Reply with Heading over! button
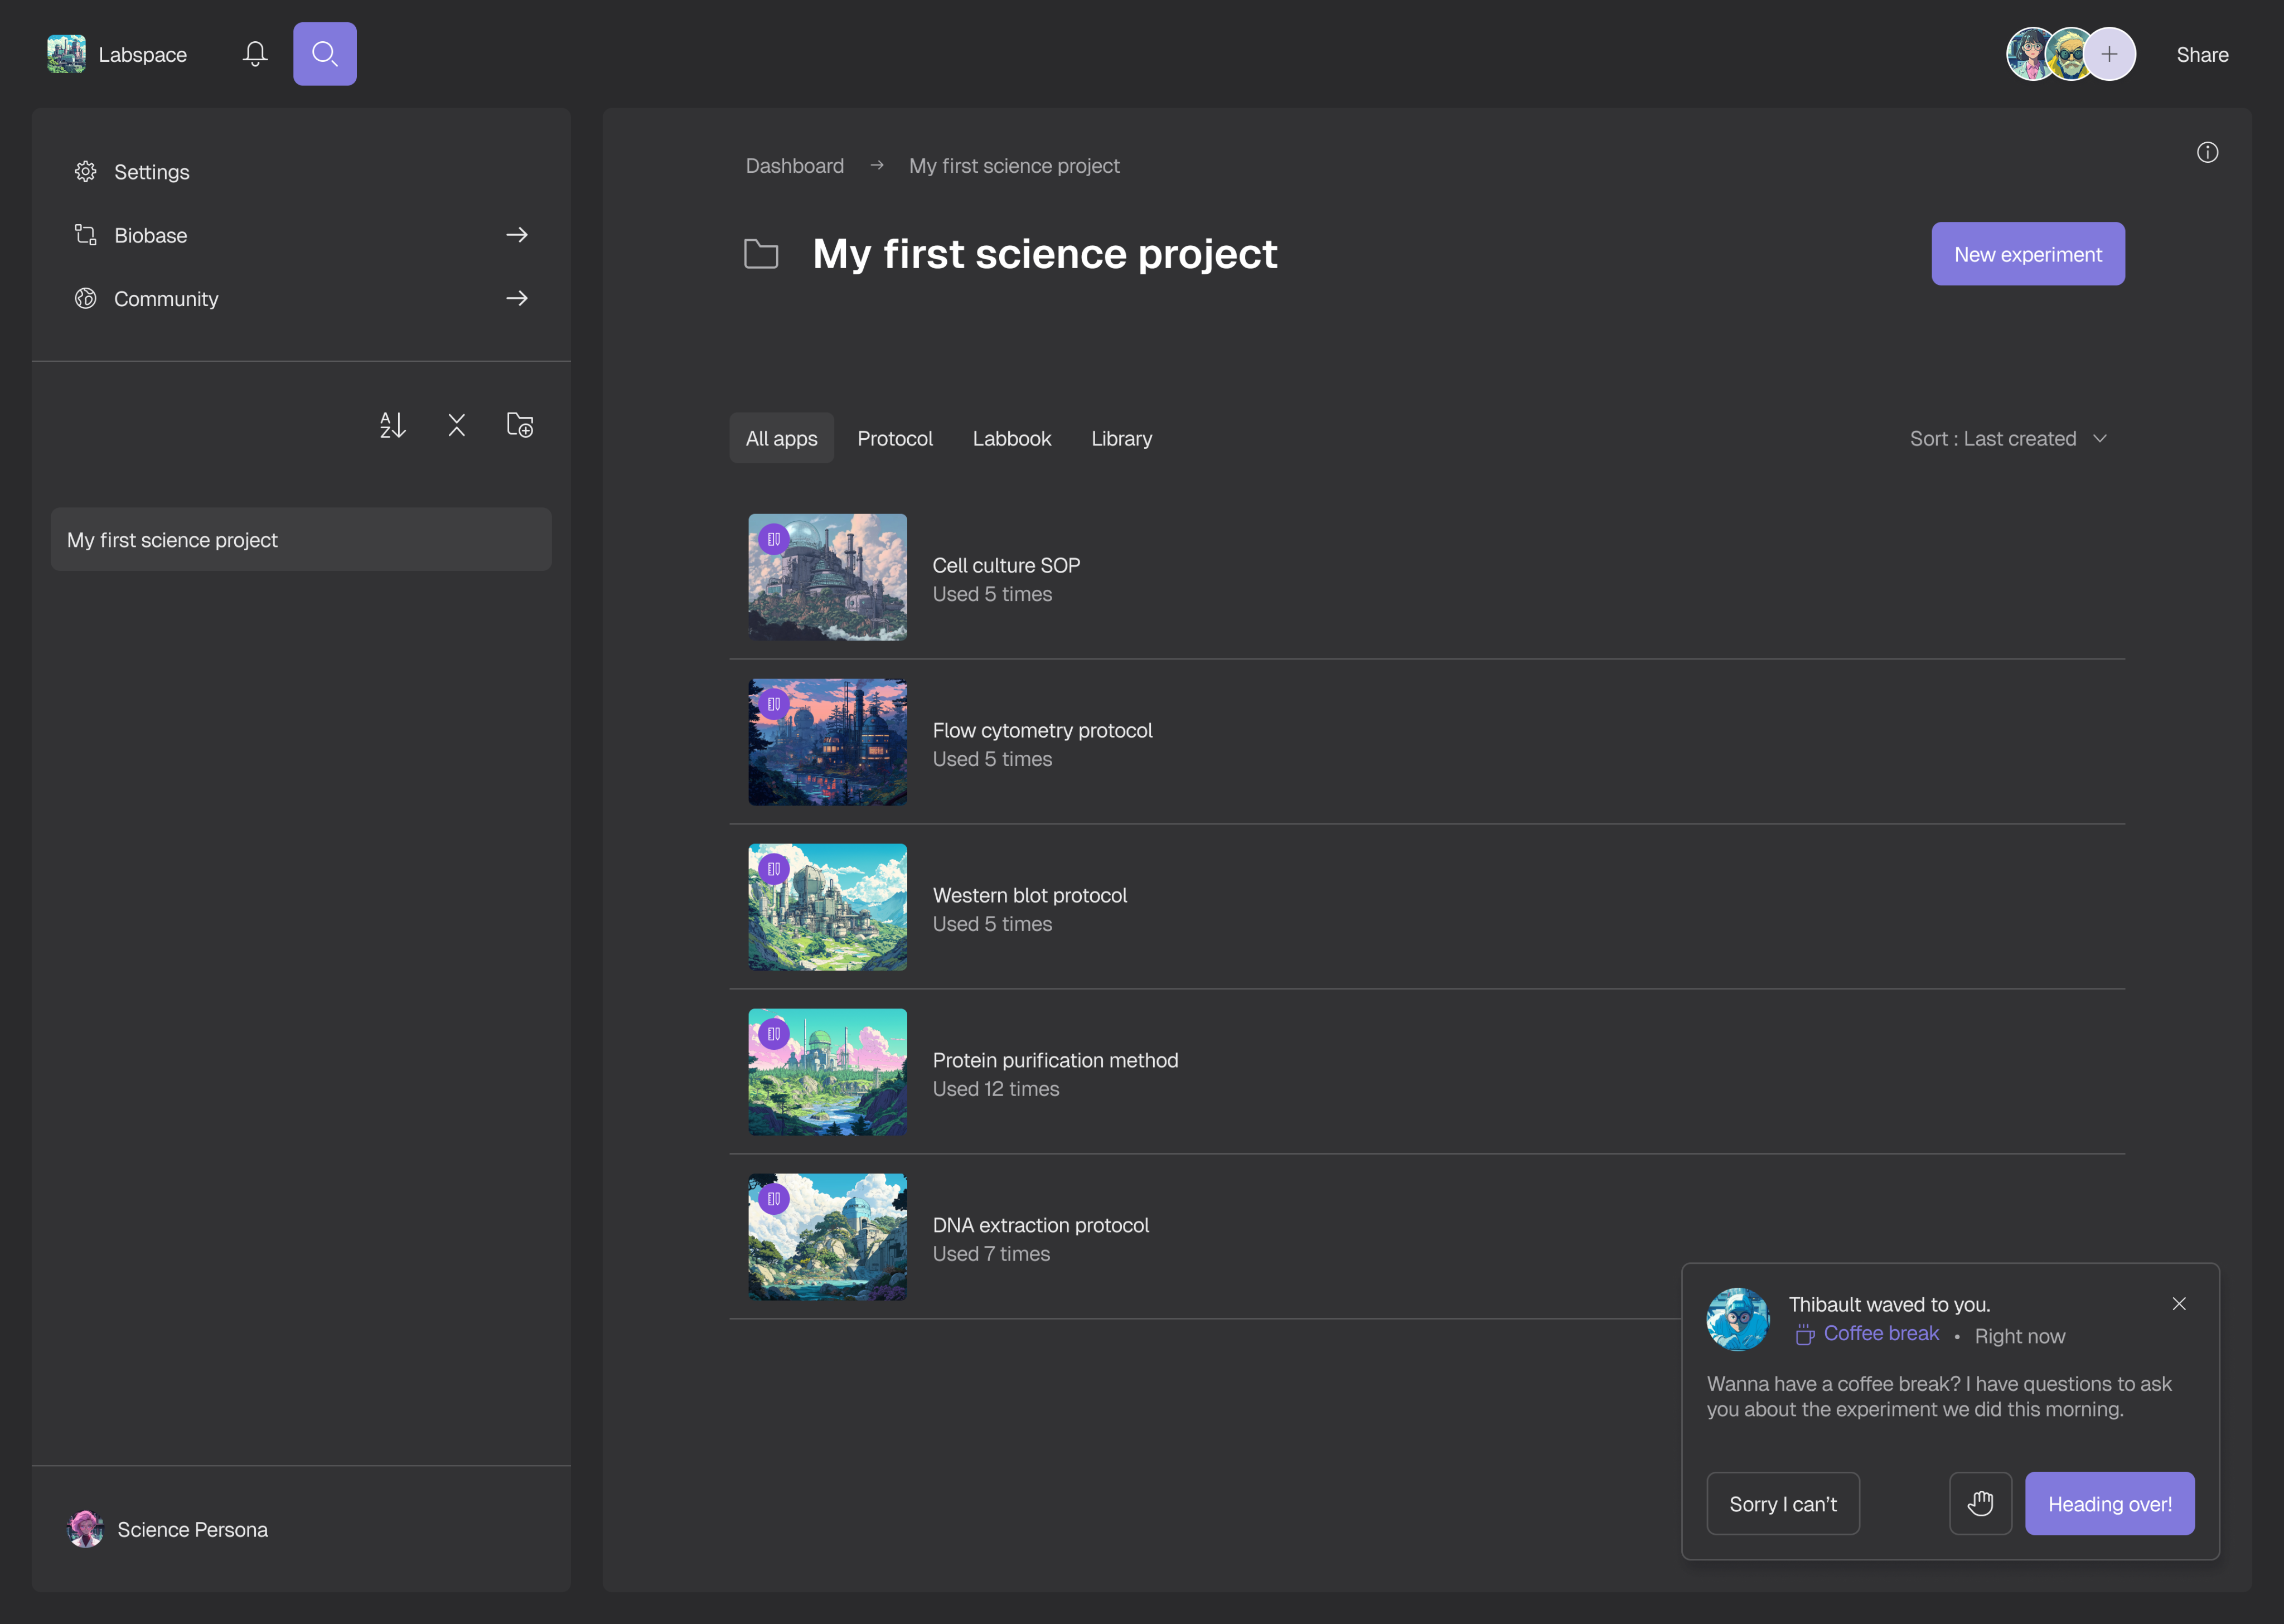This screenshot has height=1624, width=2284. point(2109,1503)
